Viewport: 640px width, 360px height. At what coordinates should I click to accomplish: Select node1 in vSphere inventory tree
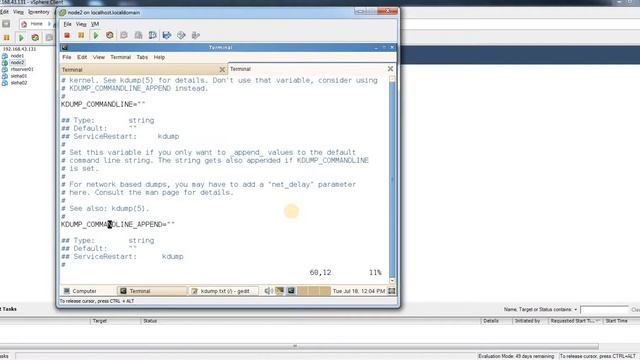coord(17,56)
